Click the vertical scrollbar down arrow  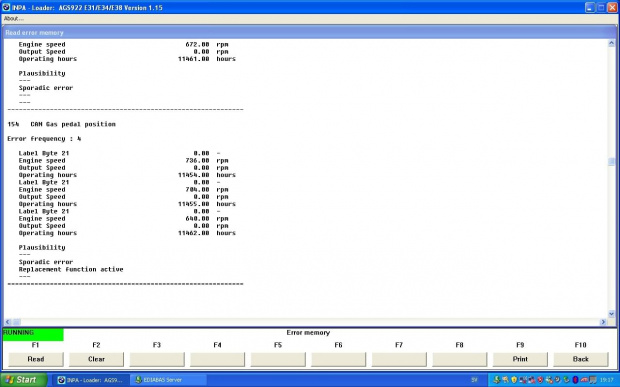coord(611,314)
